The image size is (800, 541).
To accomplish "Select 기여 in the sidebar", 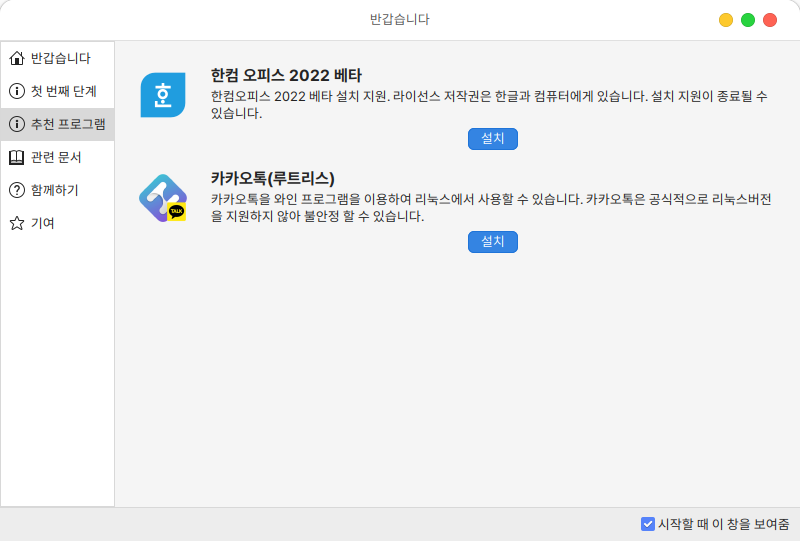I will click(x=43, y=223).
